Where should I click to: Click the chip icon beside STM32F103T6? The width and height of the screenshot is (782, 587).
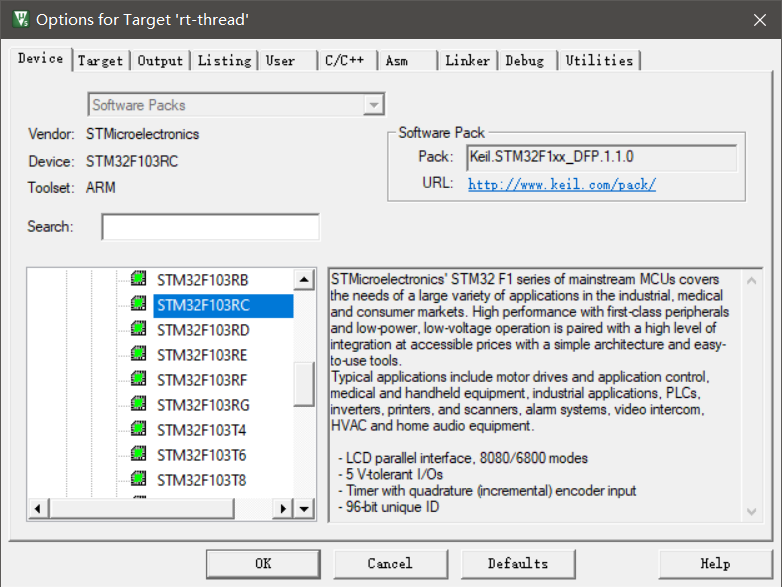pyautogui.click(x=139, y=453)
